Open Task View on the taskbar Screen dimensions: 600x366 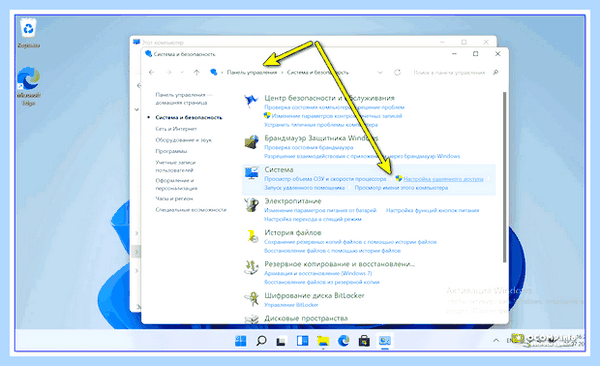282,340
